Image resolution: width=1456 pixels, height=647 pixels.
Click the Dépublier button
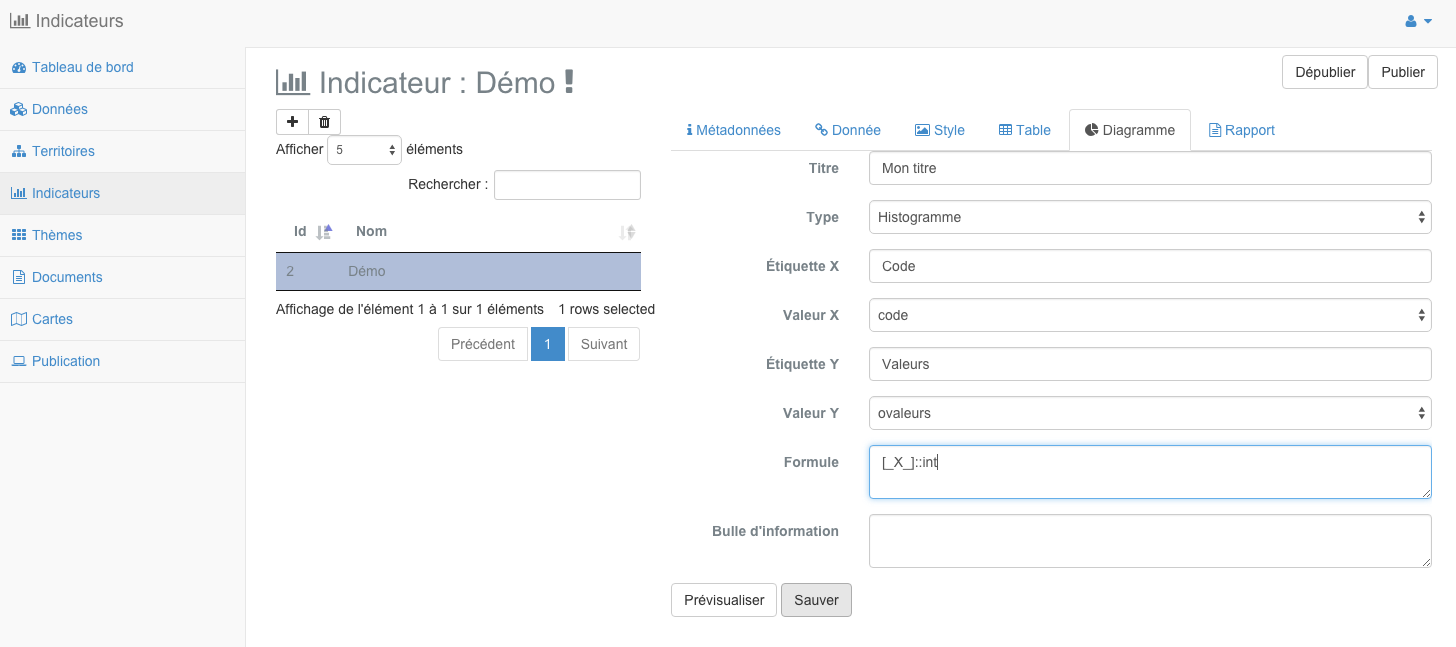pos(1325,72)
